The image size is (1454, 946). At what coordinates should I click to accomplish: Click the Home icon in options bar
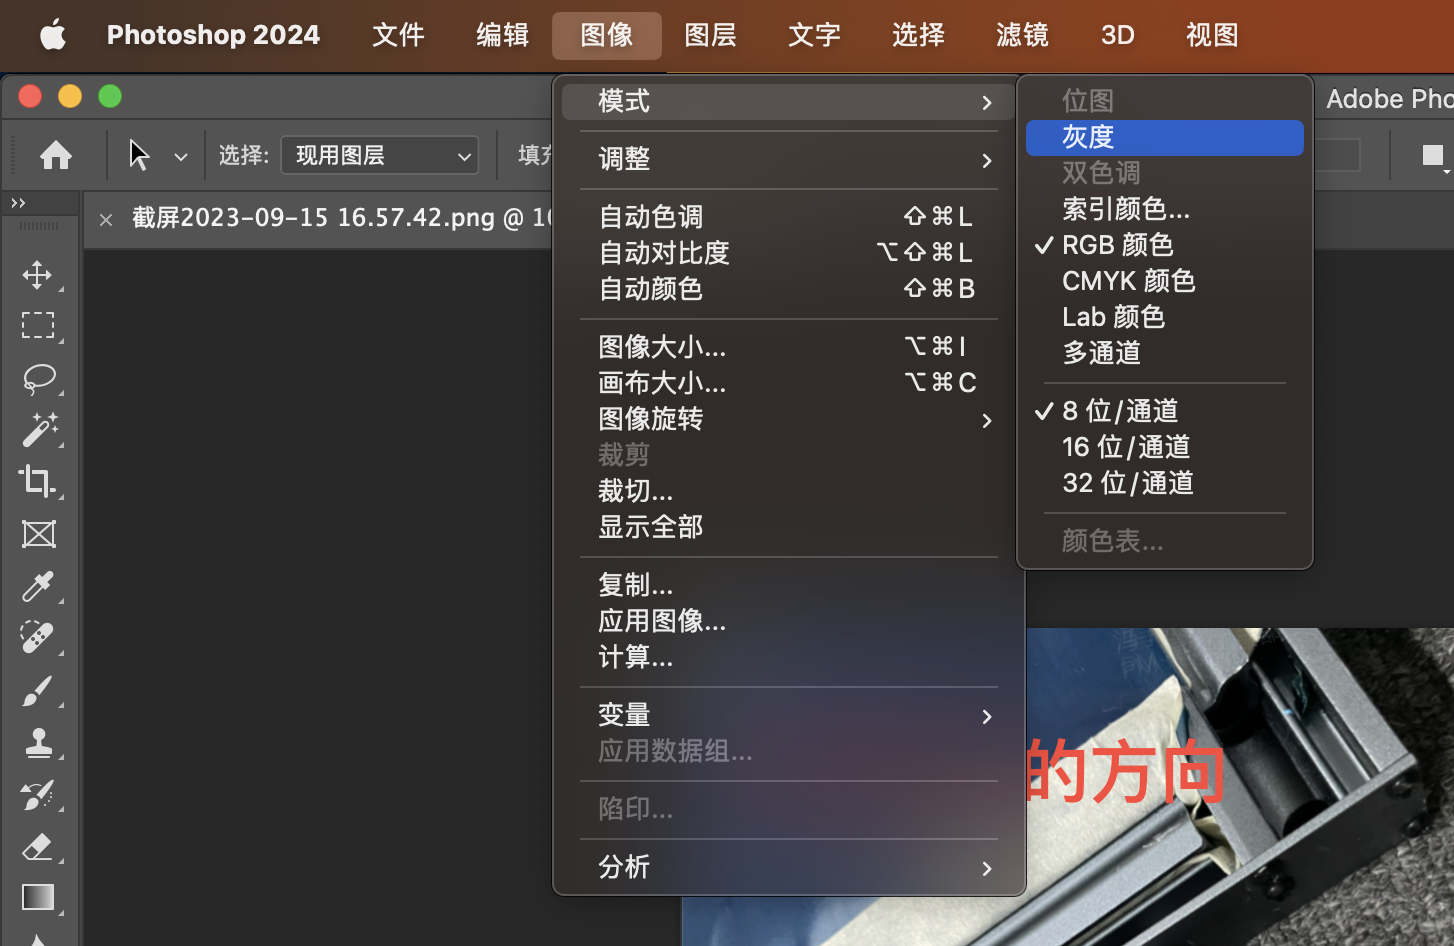(56, 155)
